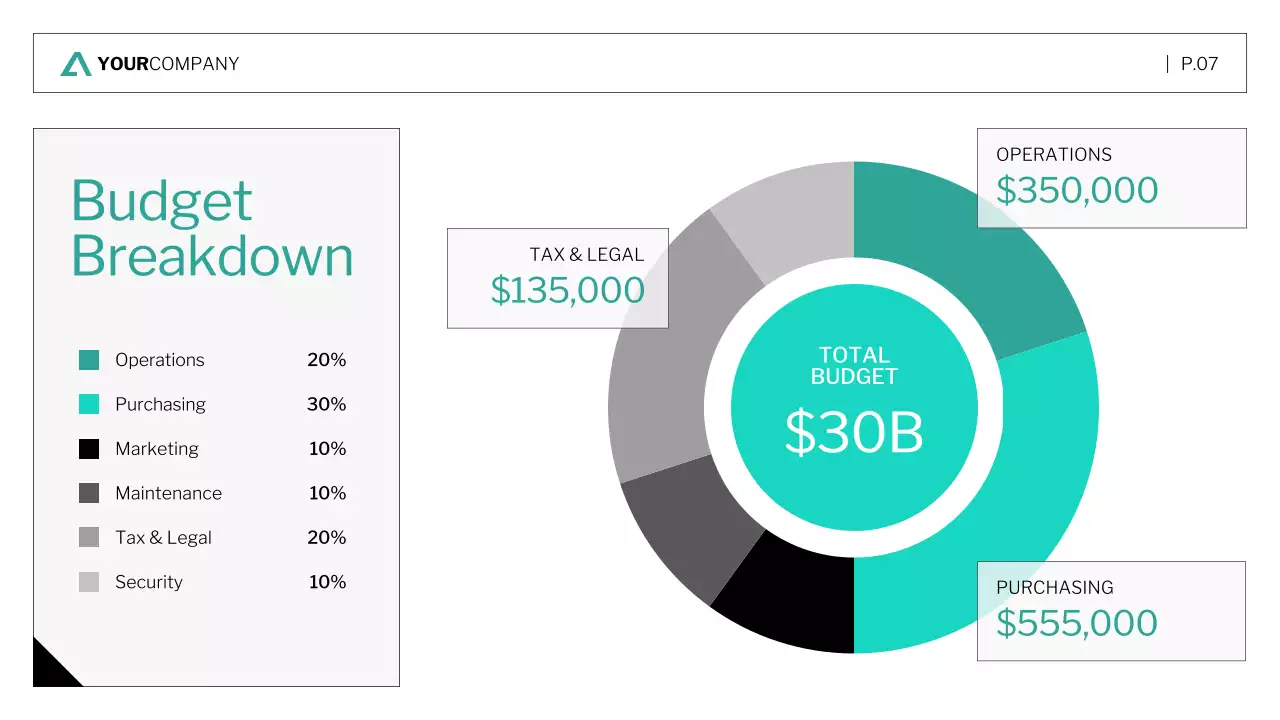Click the TOTAL BUDGET $30B center circle
Screen dimensions: 1280x720
(855, 405)
